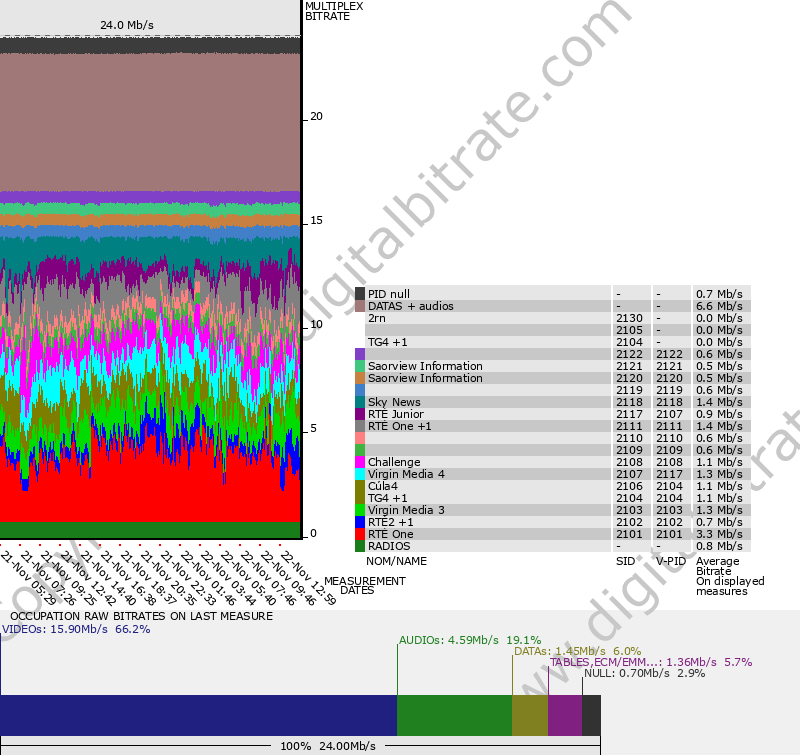The image size is (800, 755).
Task: Click the green AUDIOs bar segment
Action: pyautogui.click(x=454, y=716)
